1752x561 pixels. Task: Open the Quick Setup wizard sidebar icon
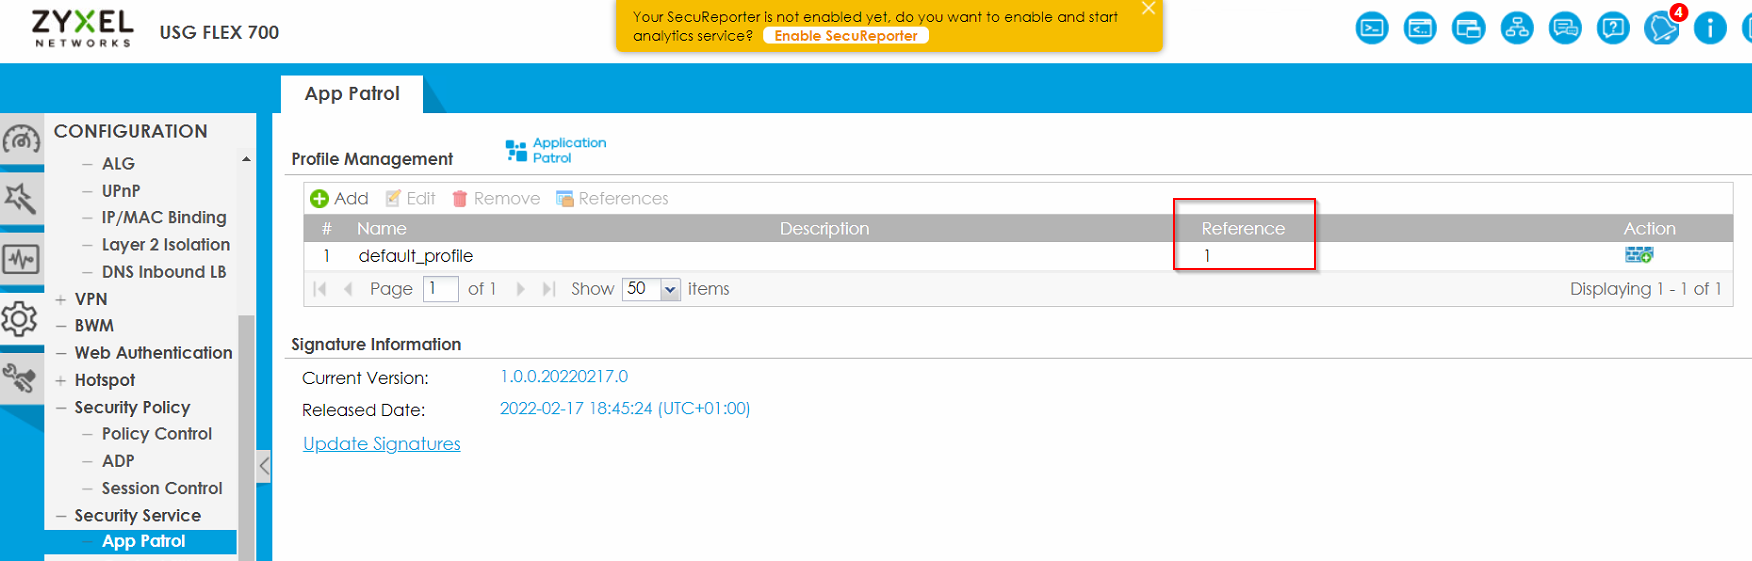[x=21, y=199]
